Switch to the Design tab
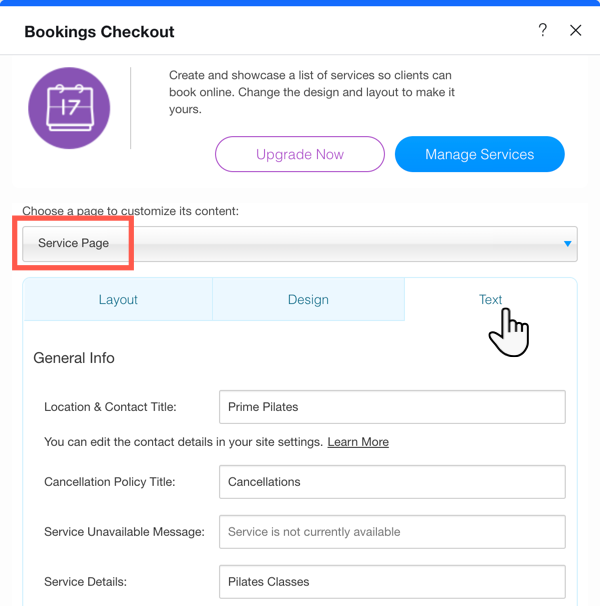Screen dimensions: 600x606 (308, 299)
